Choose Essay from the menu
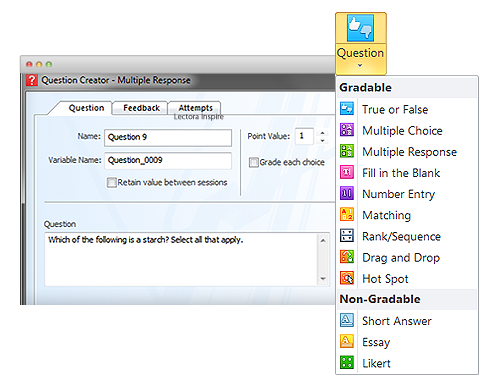Screen dimensions: 504x389 pos(376,343)
